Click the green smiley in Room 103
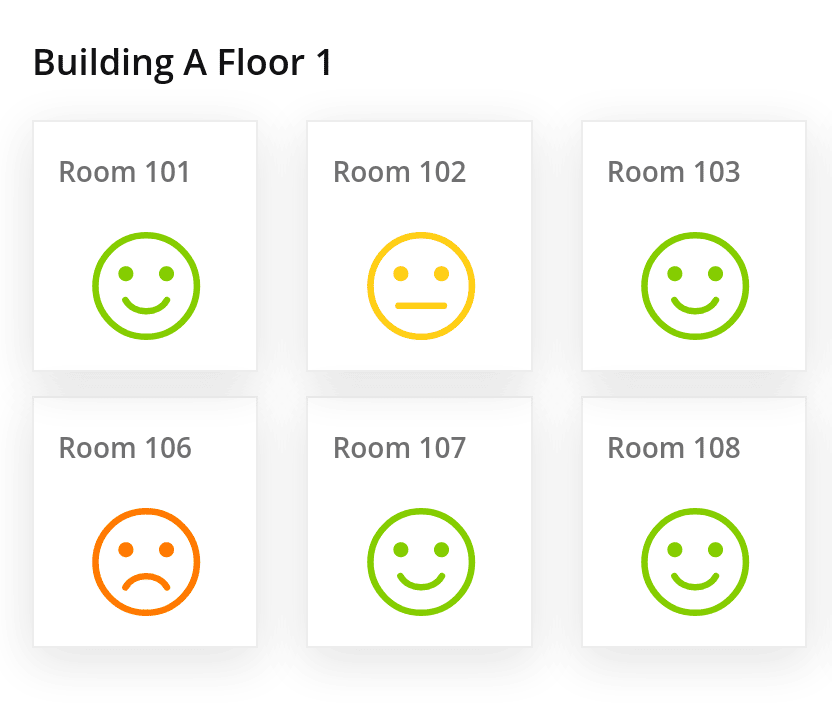Image resolution: width=832 pixels, height=704 pixels. (x=695, y=285)
